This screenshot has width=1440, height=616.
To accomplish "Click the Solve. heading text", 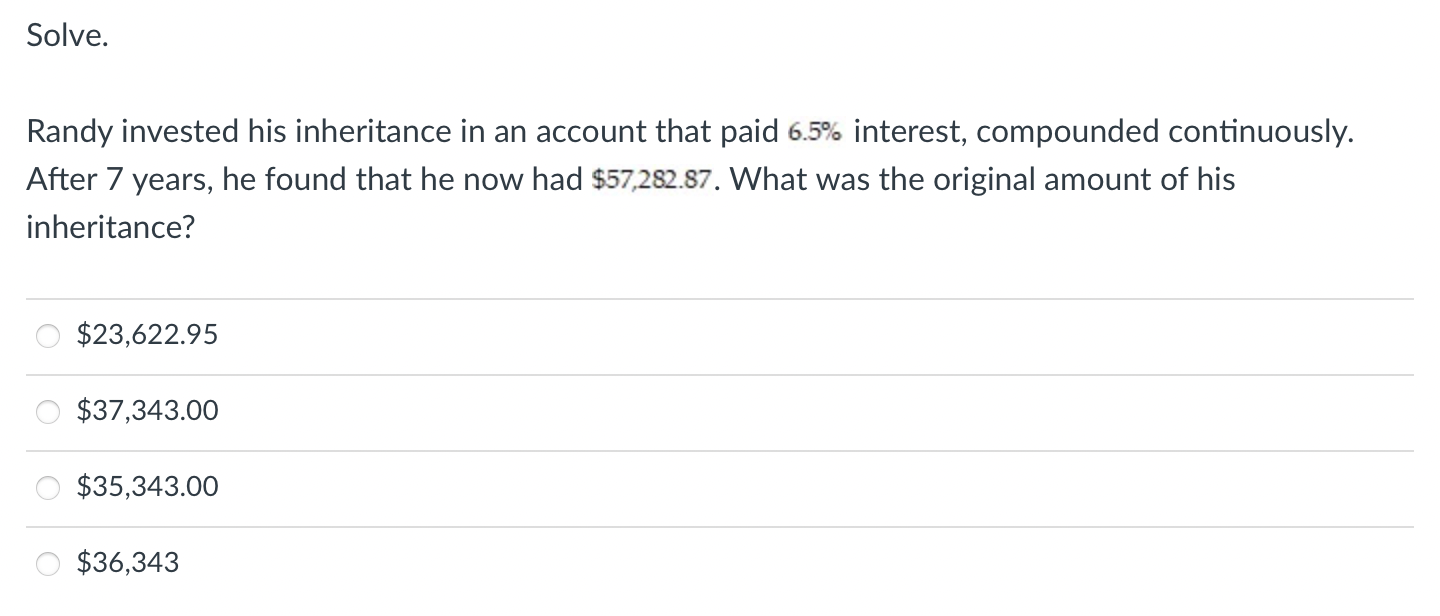I will point(67,36).
